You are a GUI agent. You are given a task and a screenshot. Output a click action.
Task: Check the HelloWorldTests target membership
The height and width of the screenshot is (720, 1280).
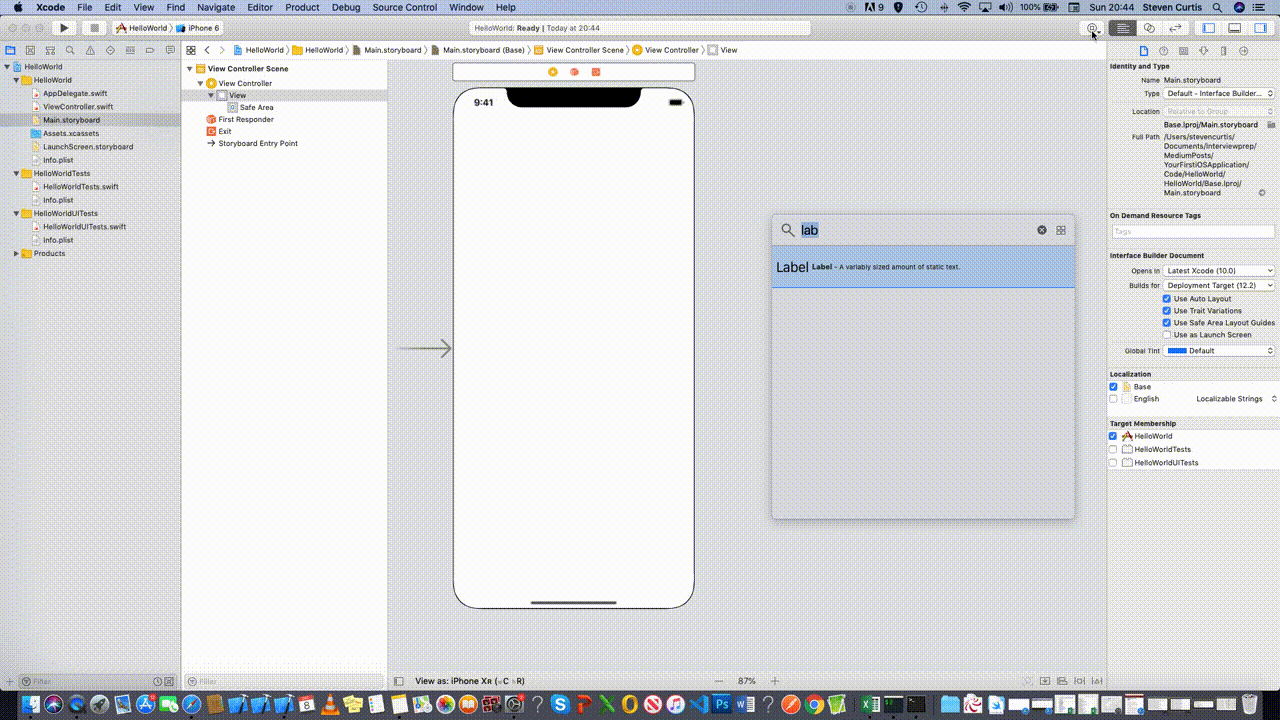[1113, 449]
